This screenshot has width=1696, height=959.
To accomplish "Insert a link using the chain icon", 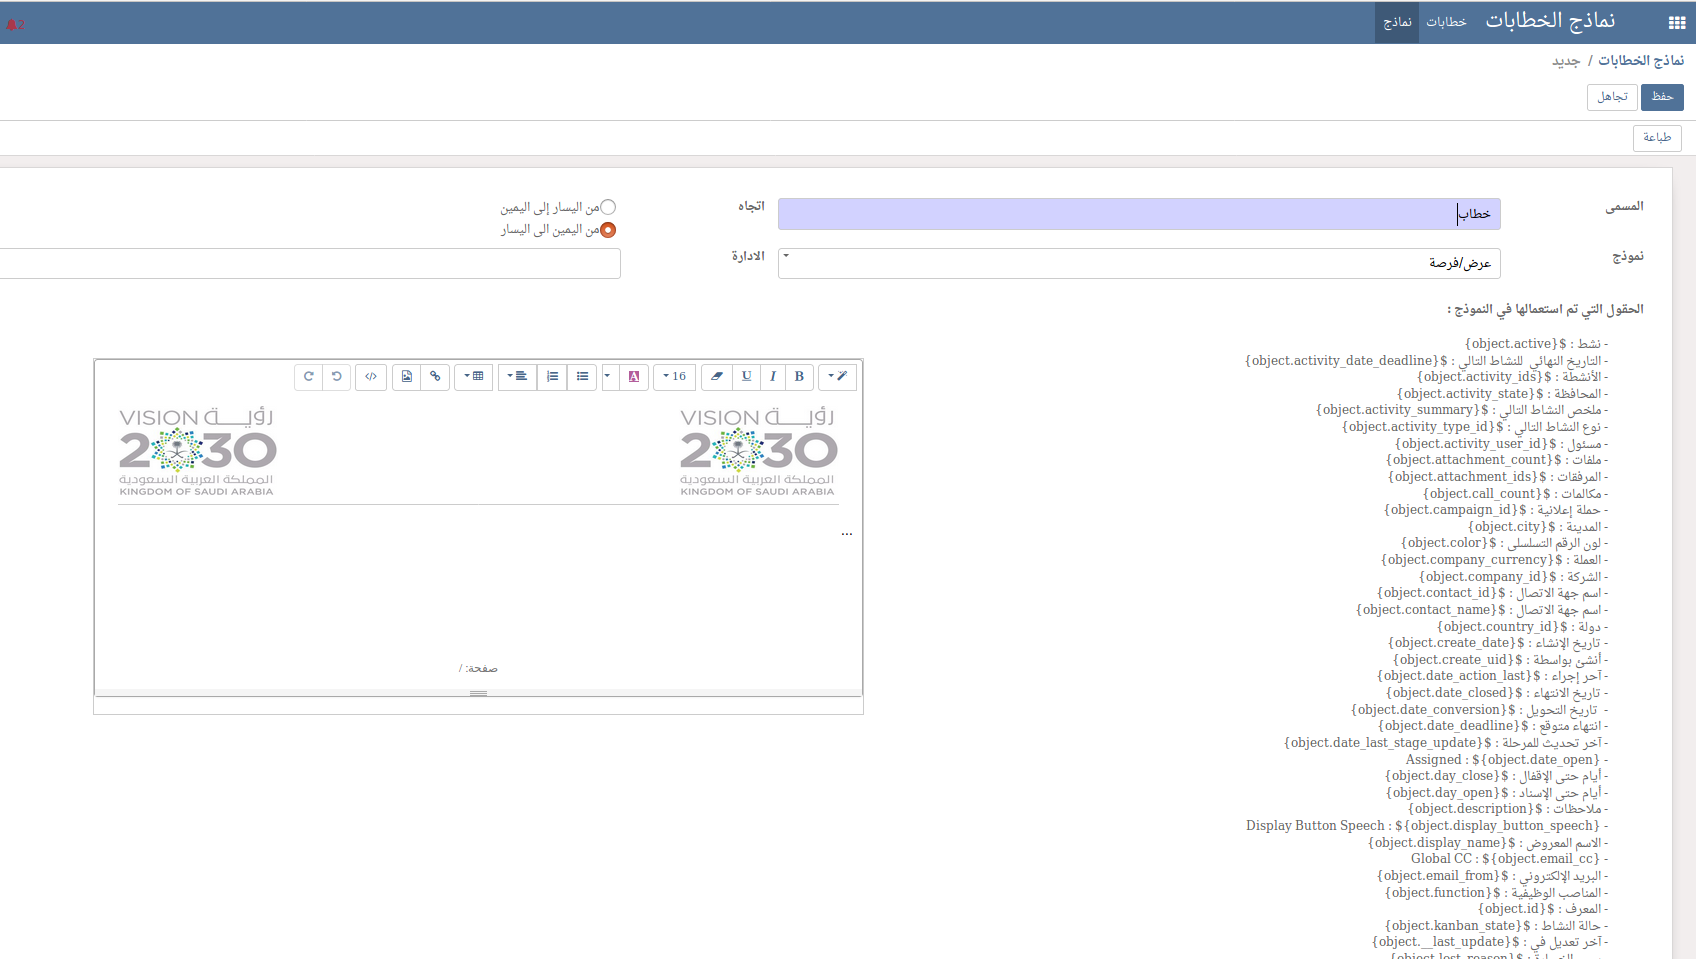I will click(x=435, y=377).
